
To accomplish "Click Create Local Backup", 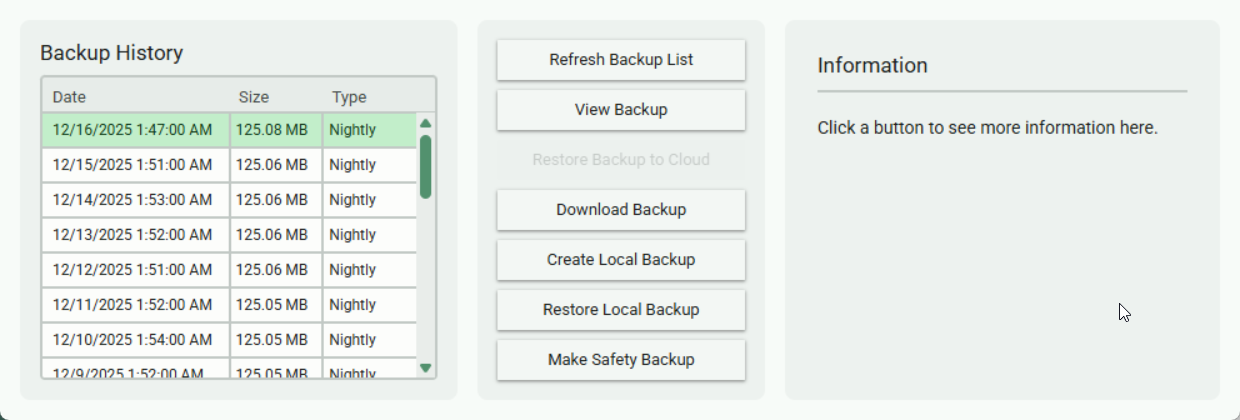I will click(620, 260).
